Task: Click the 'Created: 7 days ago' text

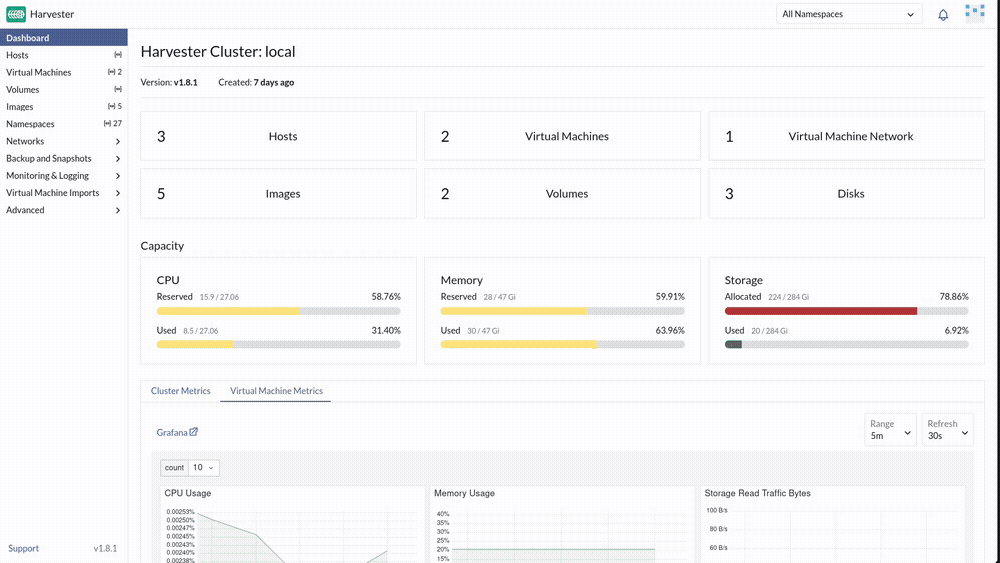Action: point(256,82)
